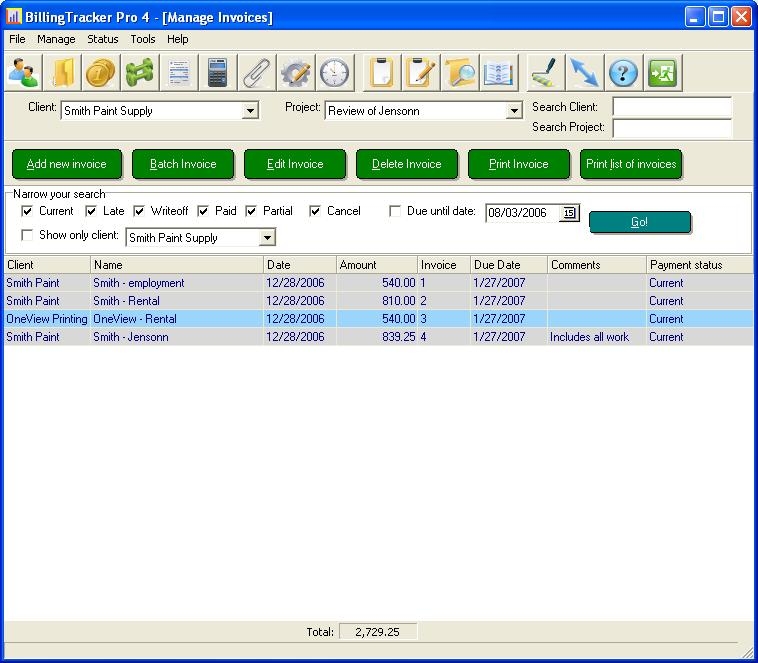Uncheck the Late status checkbox
Viewport: 758px width, 663px height.
click(x=92, y=211)
